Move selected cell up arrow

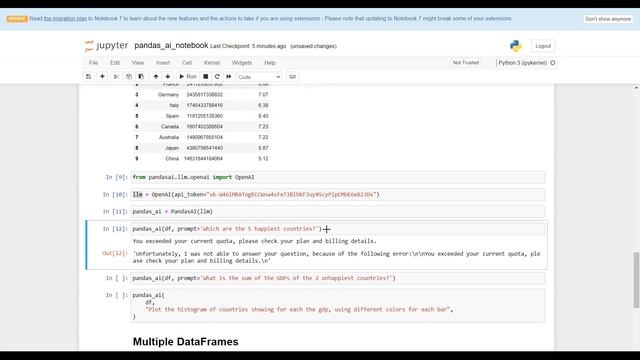156,77
